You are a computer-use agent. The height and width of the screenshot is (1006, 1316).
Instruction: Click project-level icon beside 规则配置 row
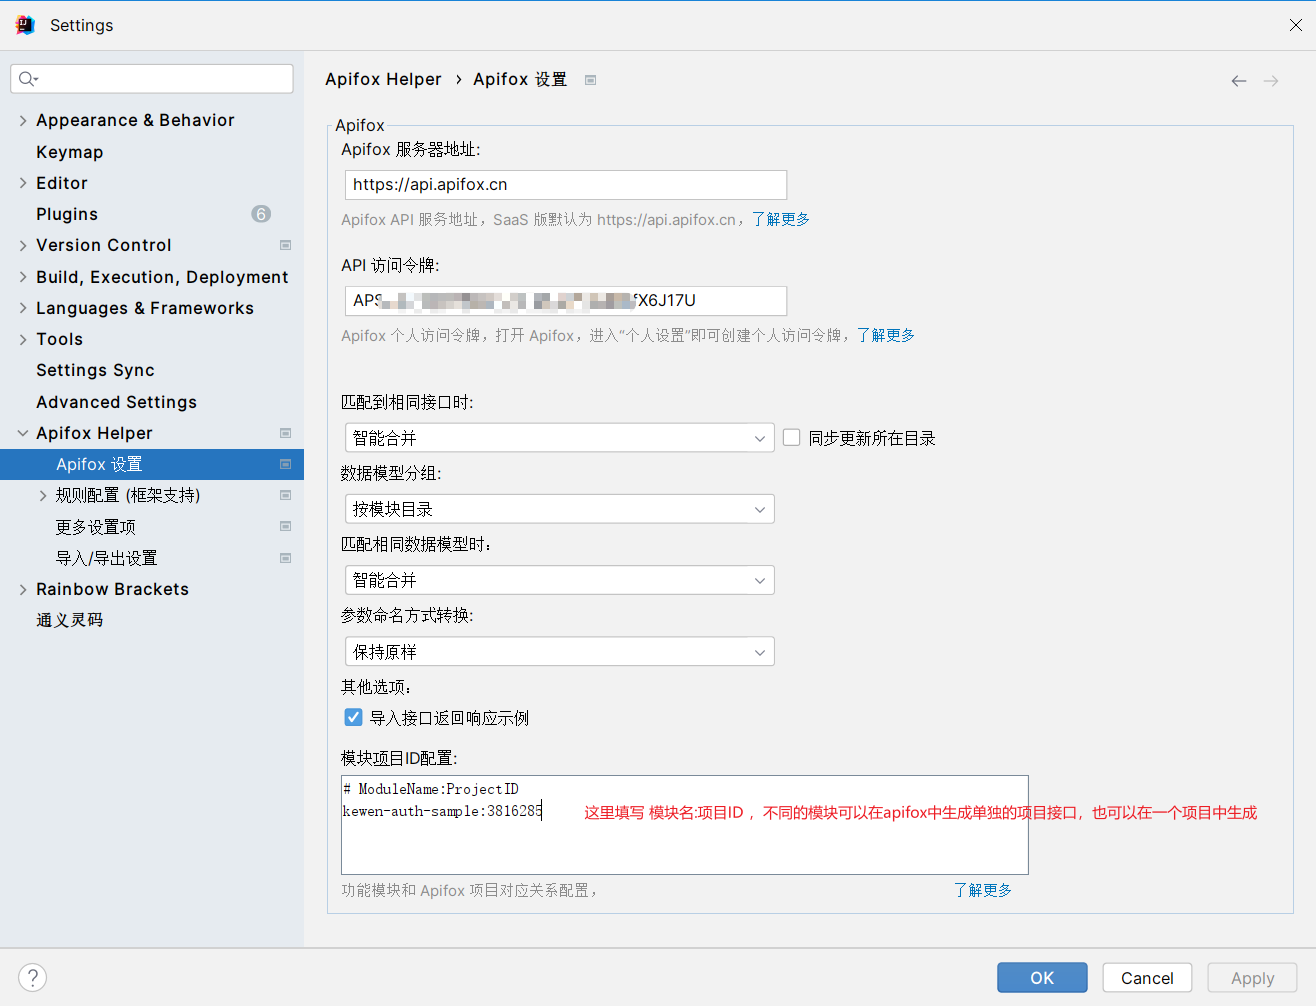[x=285, y=495]
